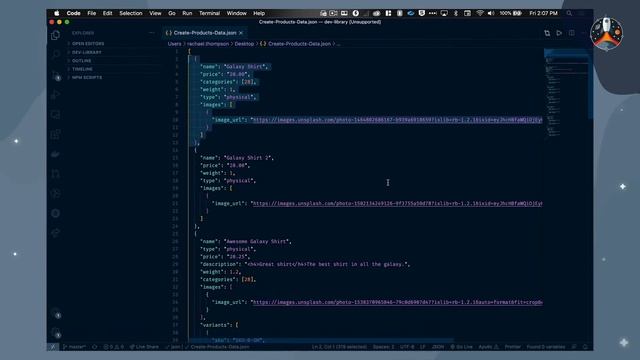Click the remote window indicator in status bar
Image resolution: width=640 pixels, height=360 pixels.
[x=53, y=347]
